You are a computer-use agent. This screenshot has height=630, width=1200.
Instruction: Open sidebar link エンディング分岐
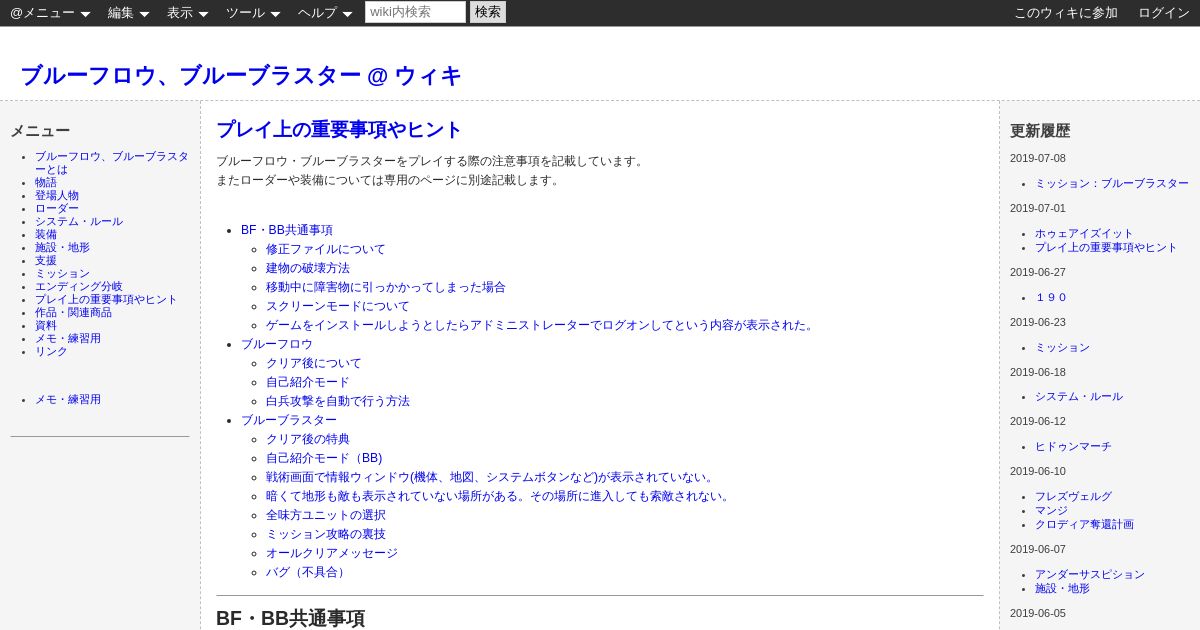pos(79,287)
